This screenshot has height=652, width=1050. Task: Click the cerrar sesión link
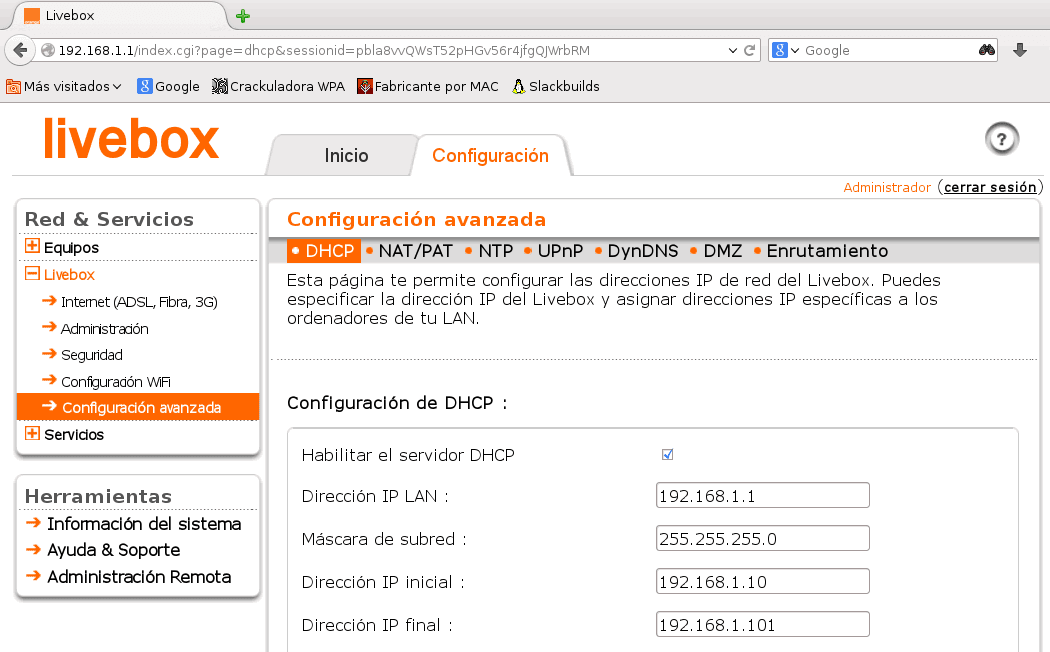990,187
